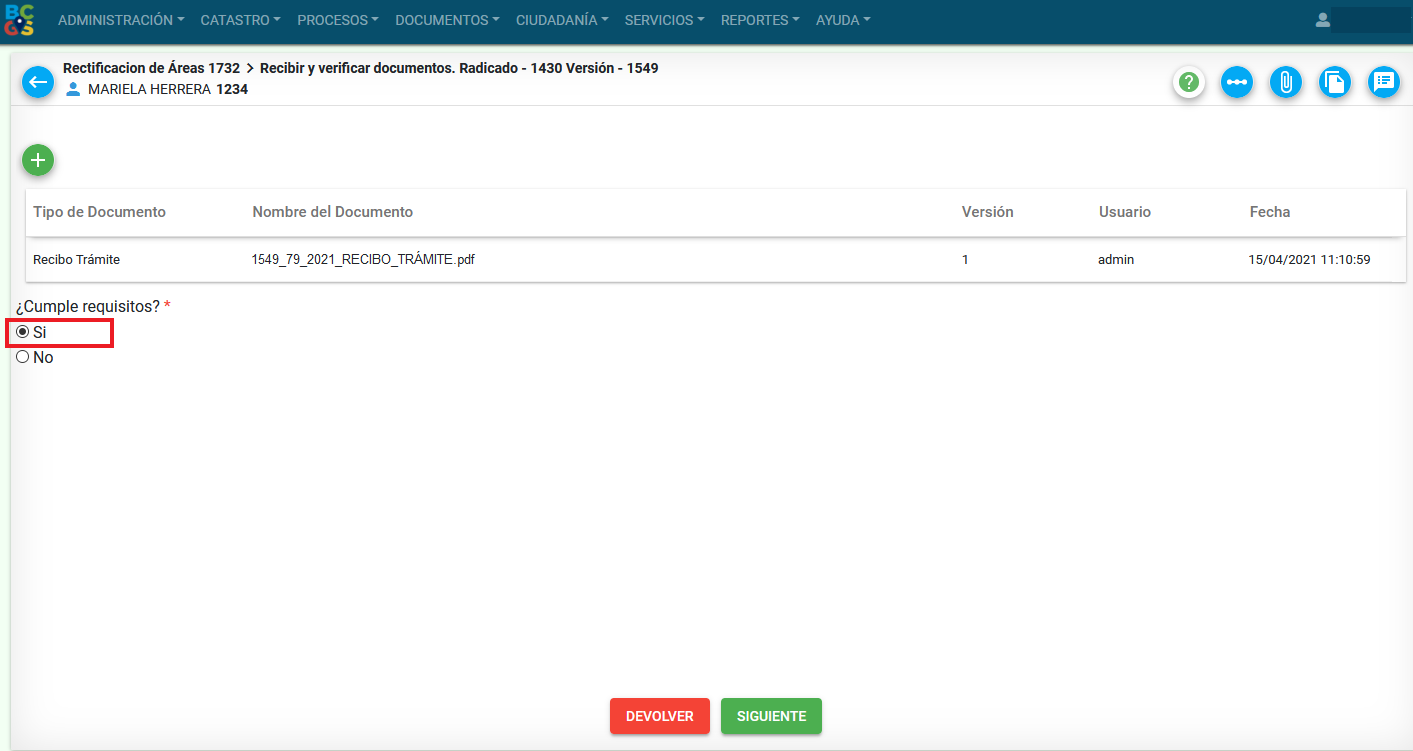Expand the CATASTRO dropdown menu
This screenshot has height=751, width=1413.
(240, 20)
